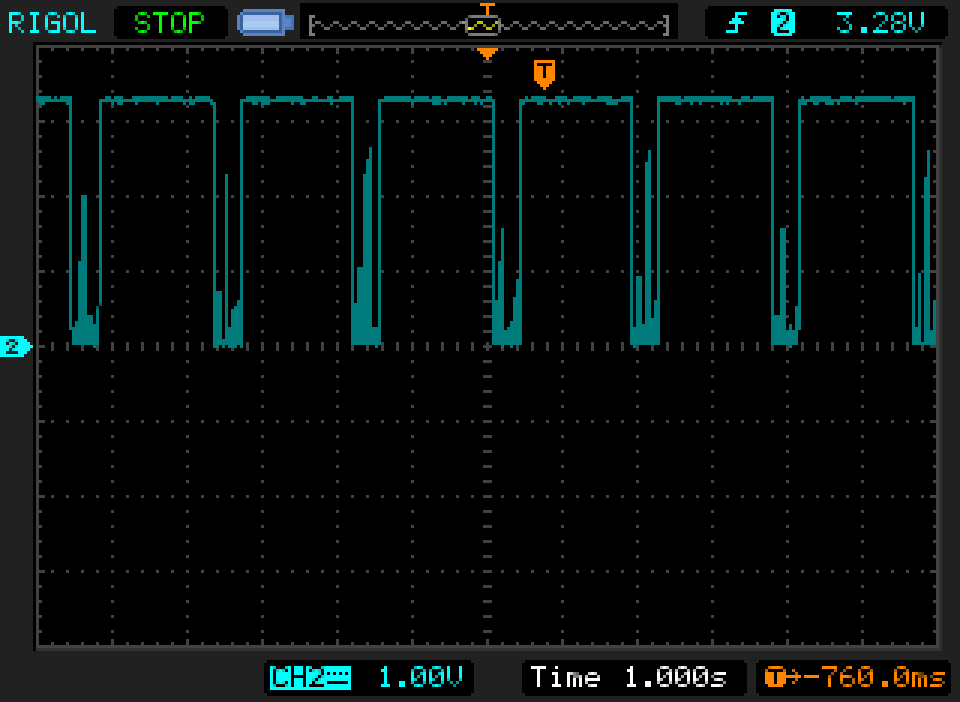Click the orange T trigger position marker
This screenshot has width=960, height=702.
(544, 74)
